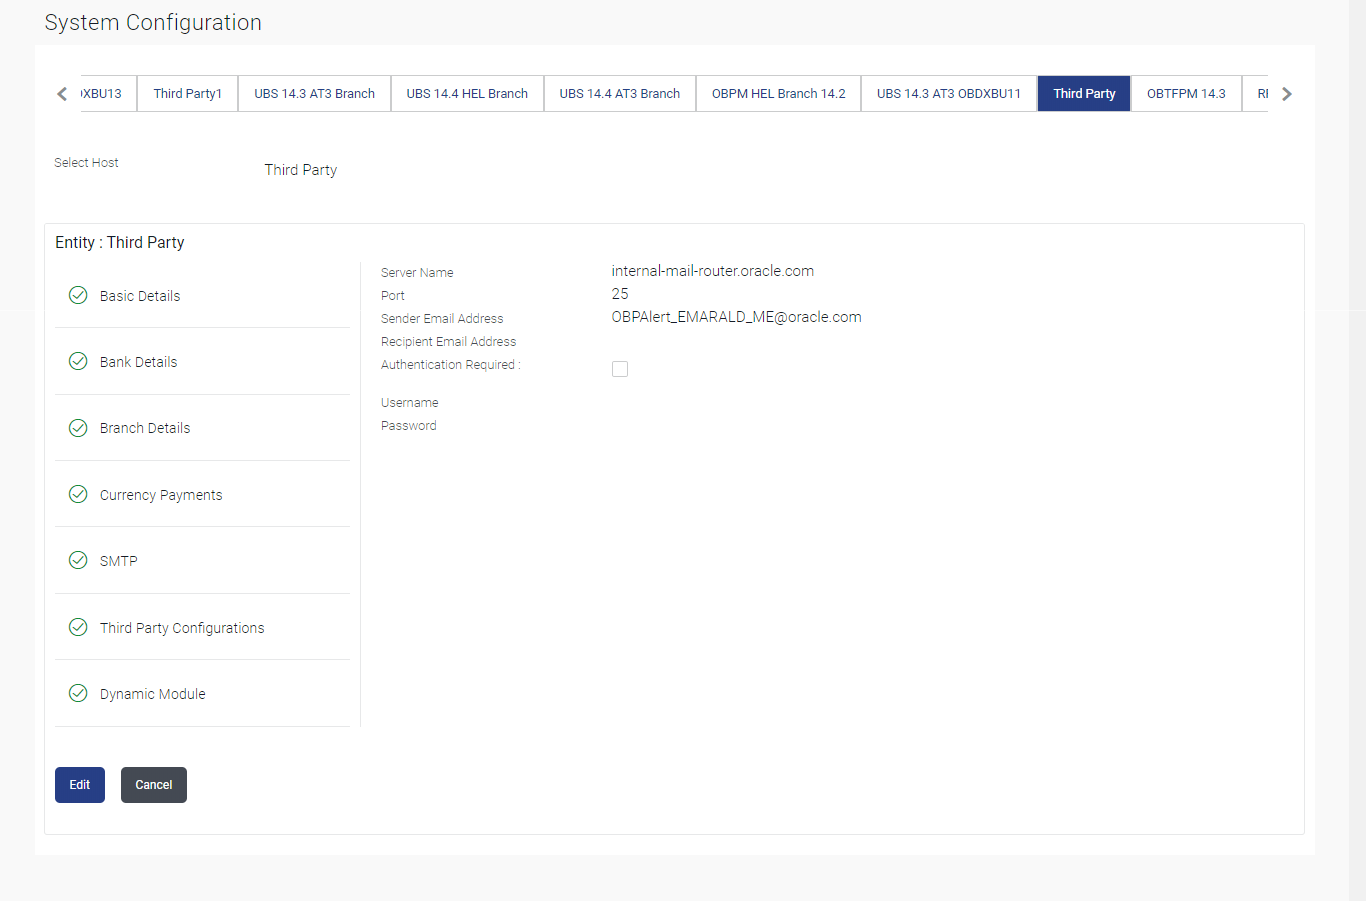The height and width of the screenshot is (901, 1366).
Task: Show previous host tabs with left chevron
Action: (x=62, y=94)
